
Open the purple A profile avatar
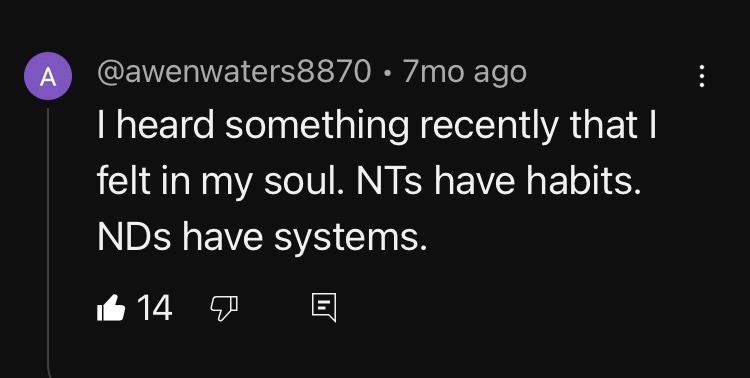(x=48, y=76)
